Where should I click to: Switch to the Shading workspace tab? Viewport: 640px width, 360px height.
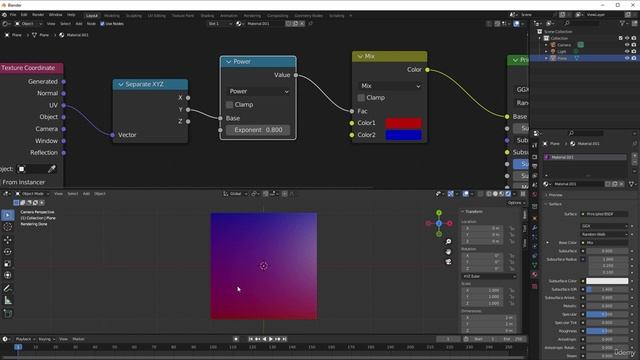pyautogui.click(x=207, y=16)
